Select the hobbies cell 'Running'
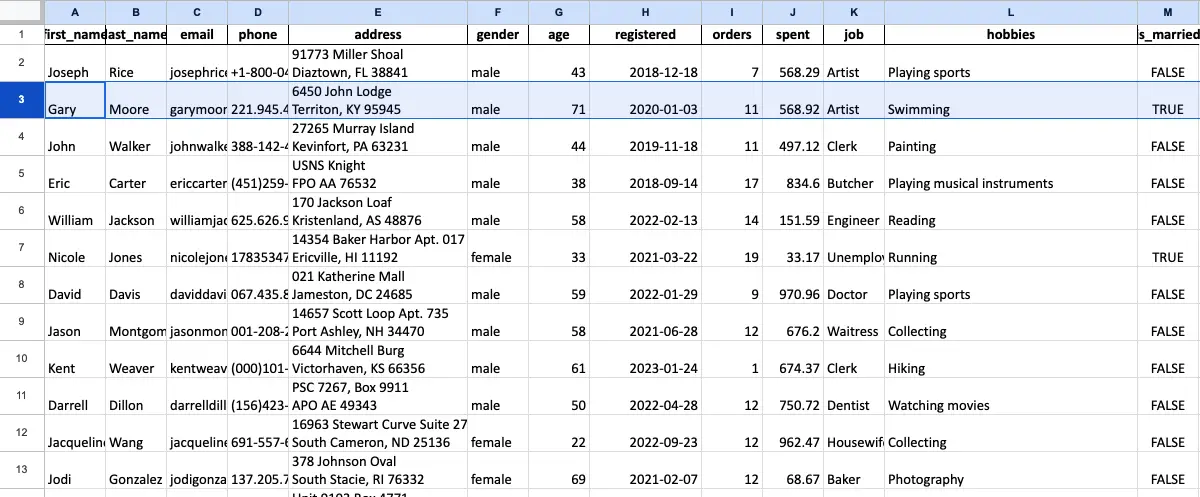 [1010, 248]
